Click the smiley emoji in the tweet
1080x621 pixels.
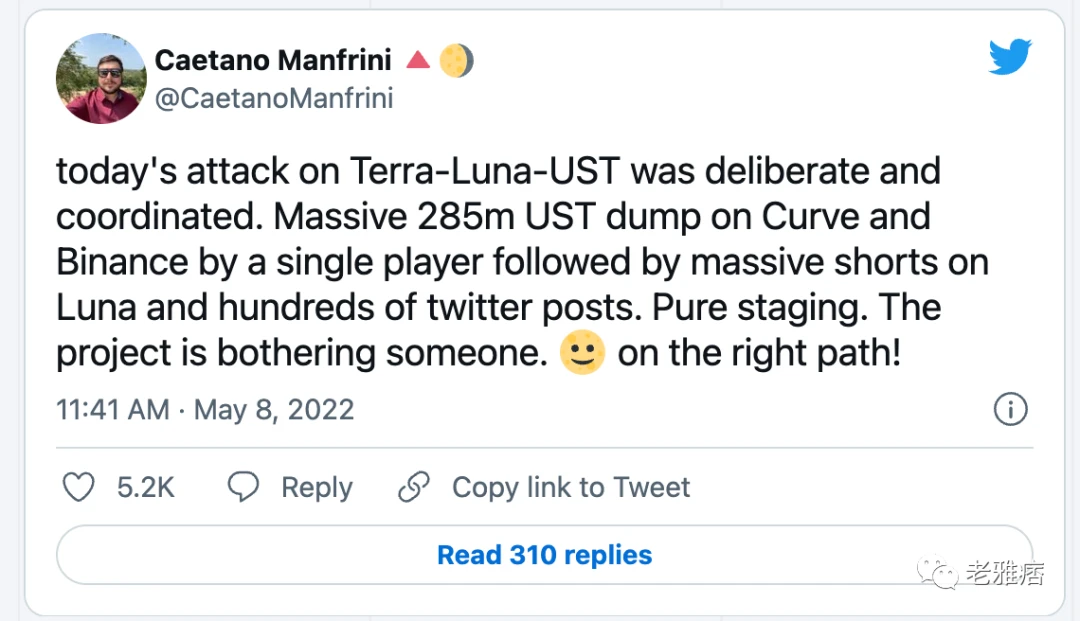(582, 352)
